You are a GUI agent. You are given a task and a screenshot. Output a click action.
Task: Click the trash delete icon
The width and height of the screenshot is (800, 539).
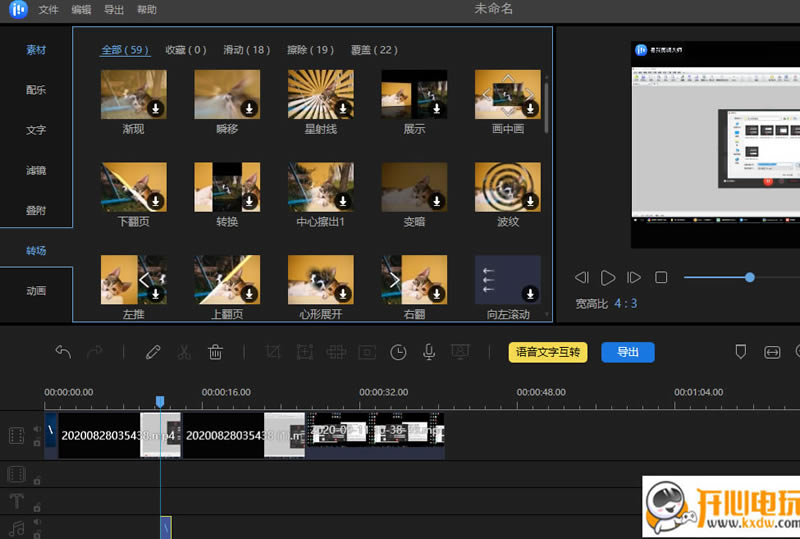[x=215, y=352]
